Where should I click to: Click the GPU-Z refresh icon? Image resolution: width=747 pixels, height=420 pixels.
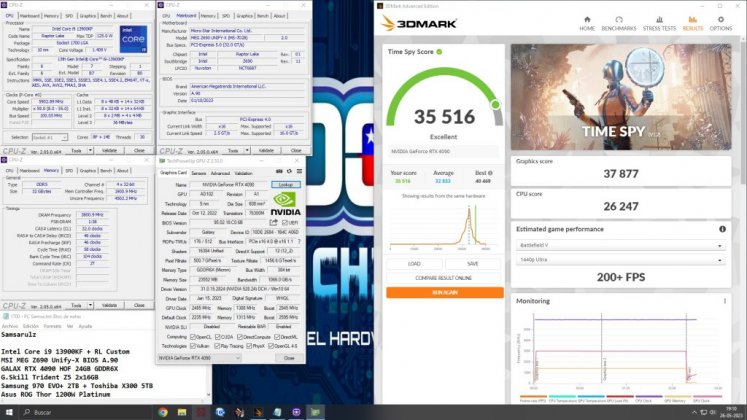coord(289,171)
